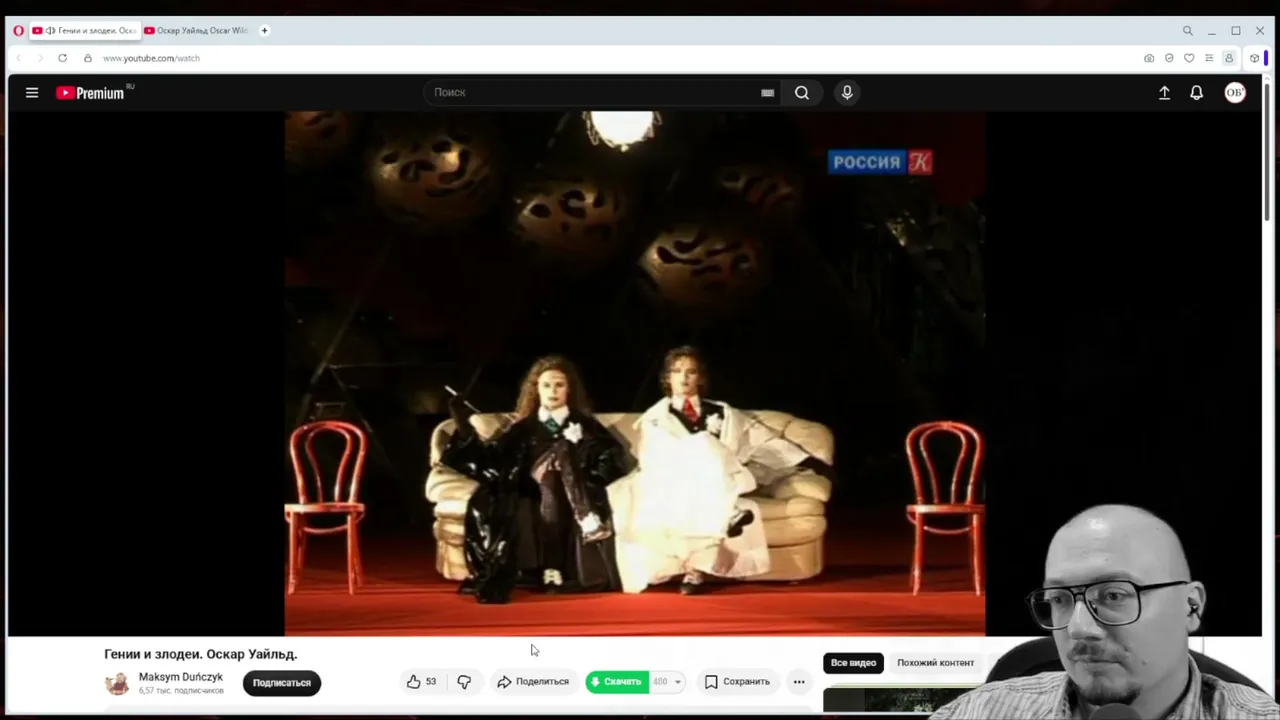Screen dimensions: 1280x720
Task: Open the shield check icon in address bar
Action: (x=1169, y=58)
